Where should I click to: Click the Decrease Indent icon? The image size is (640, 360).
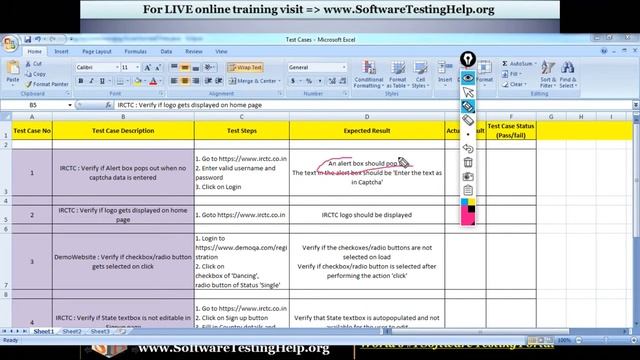point(208,81)
